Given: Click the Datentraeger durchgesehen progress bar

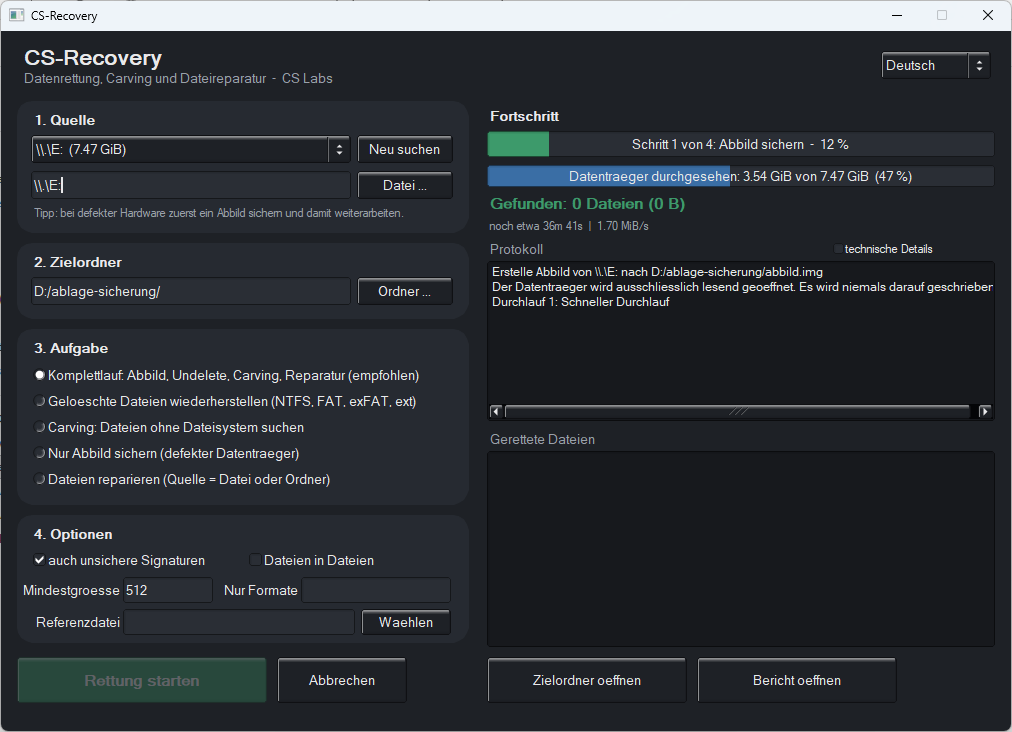Looking at the screenshot, I should pyautogui.click(x=741, y=176).
